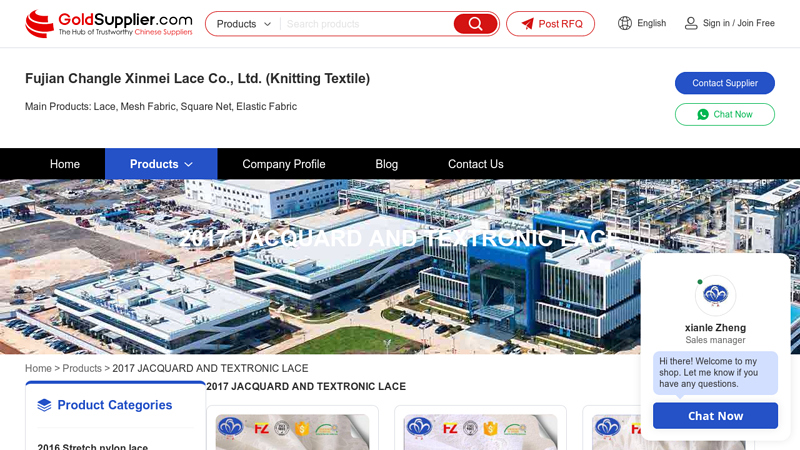Viewport: 800px width, 450px height.
Task: Click the Products breadcrumb link
Action: coord(82,368)
